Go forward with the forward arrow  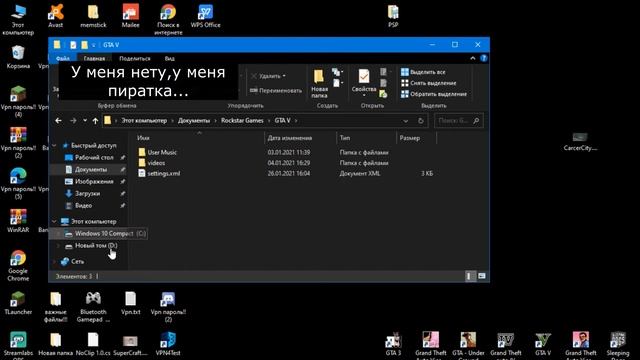pos(73,120)
